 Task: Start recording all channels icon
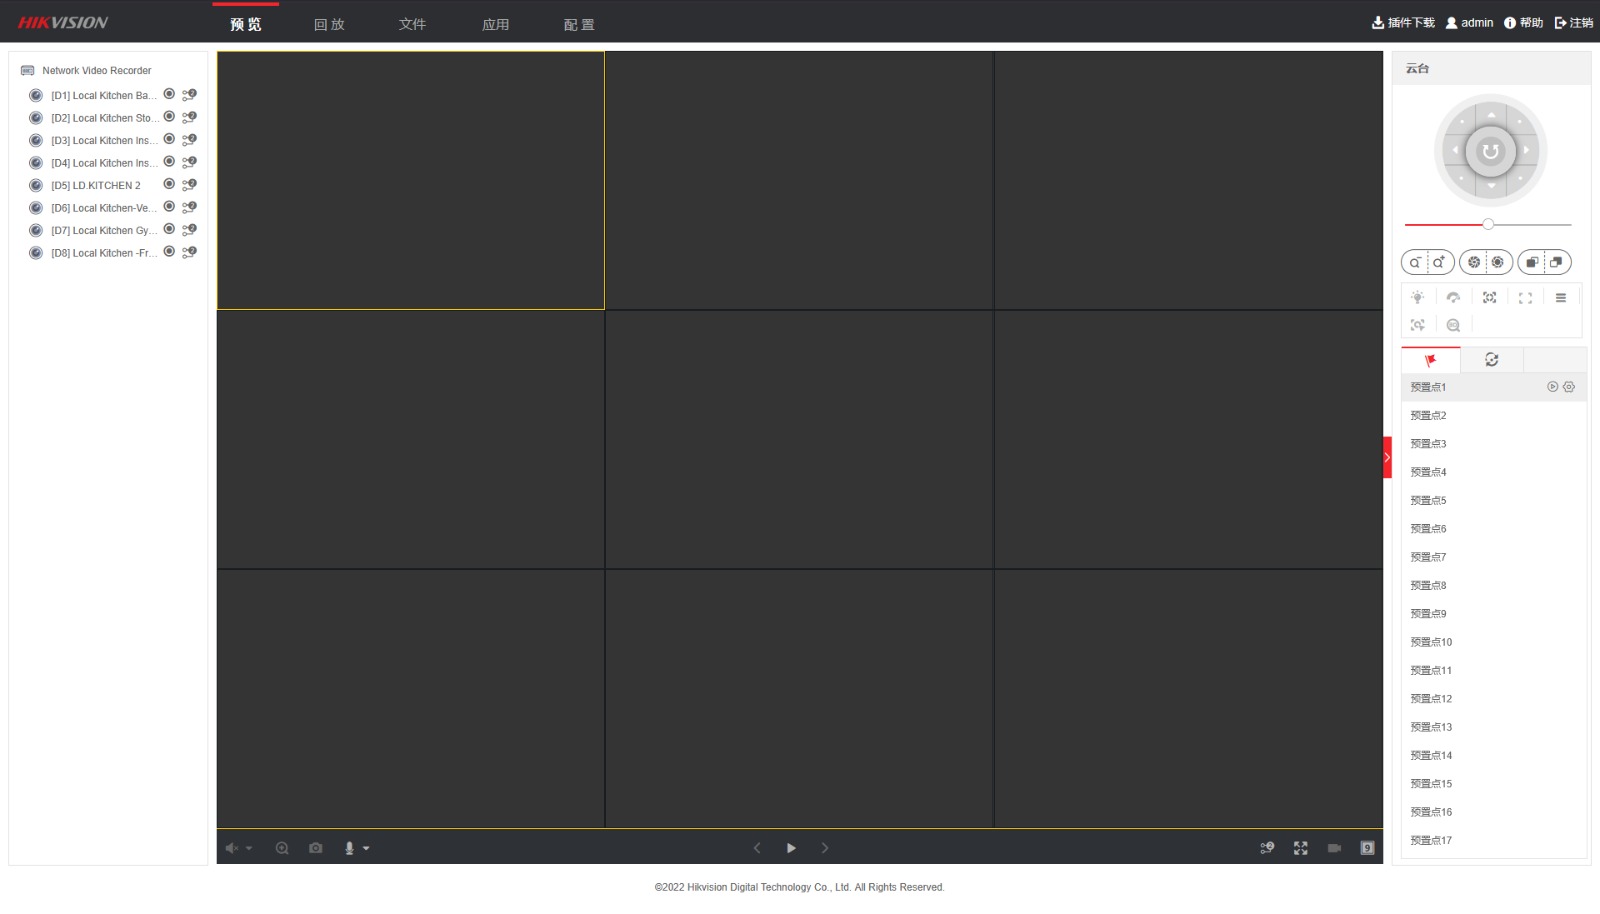tap(1334, 848)
